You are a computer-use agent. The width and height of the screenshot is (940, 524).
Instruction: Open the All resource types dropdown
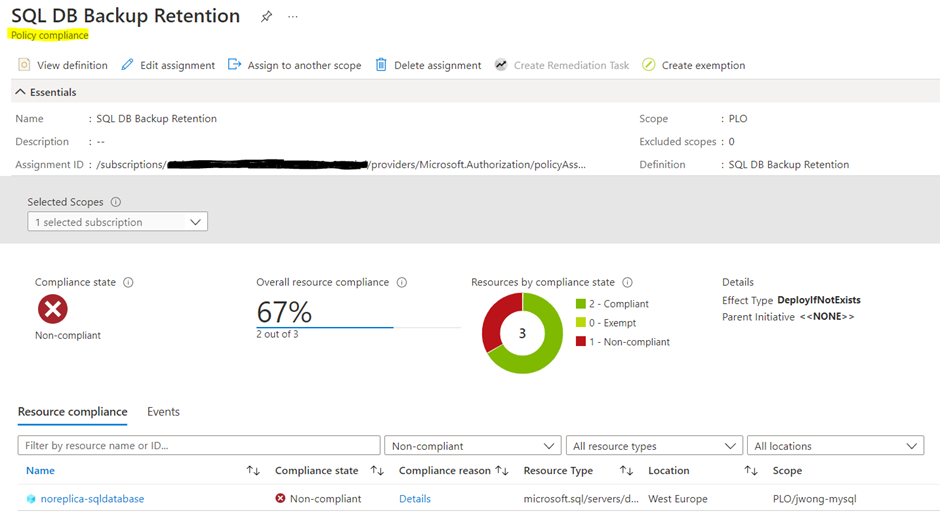[654, 445]
